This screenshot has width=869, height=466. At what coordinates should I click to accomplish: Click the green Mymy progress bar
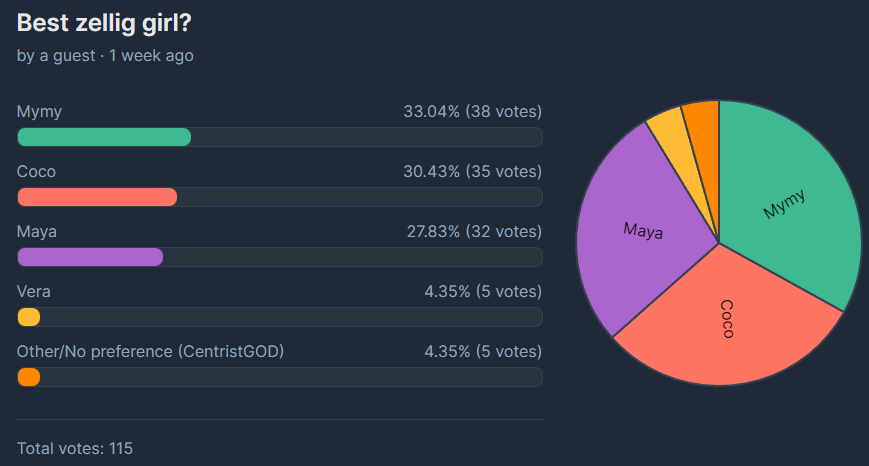click(x=104, y=137)
